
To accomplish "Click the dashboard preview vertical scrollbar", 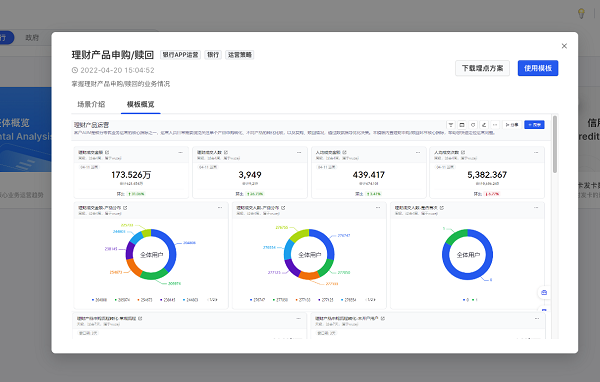I will click(x=555, y=145).
